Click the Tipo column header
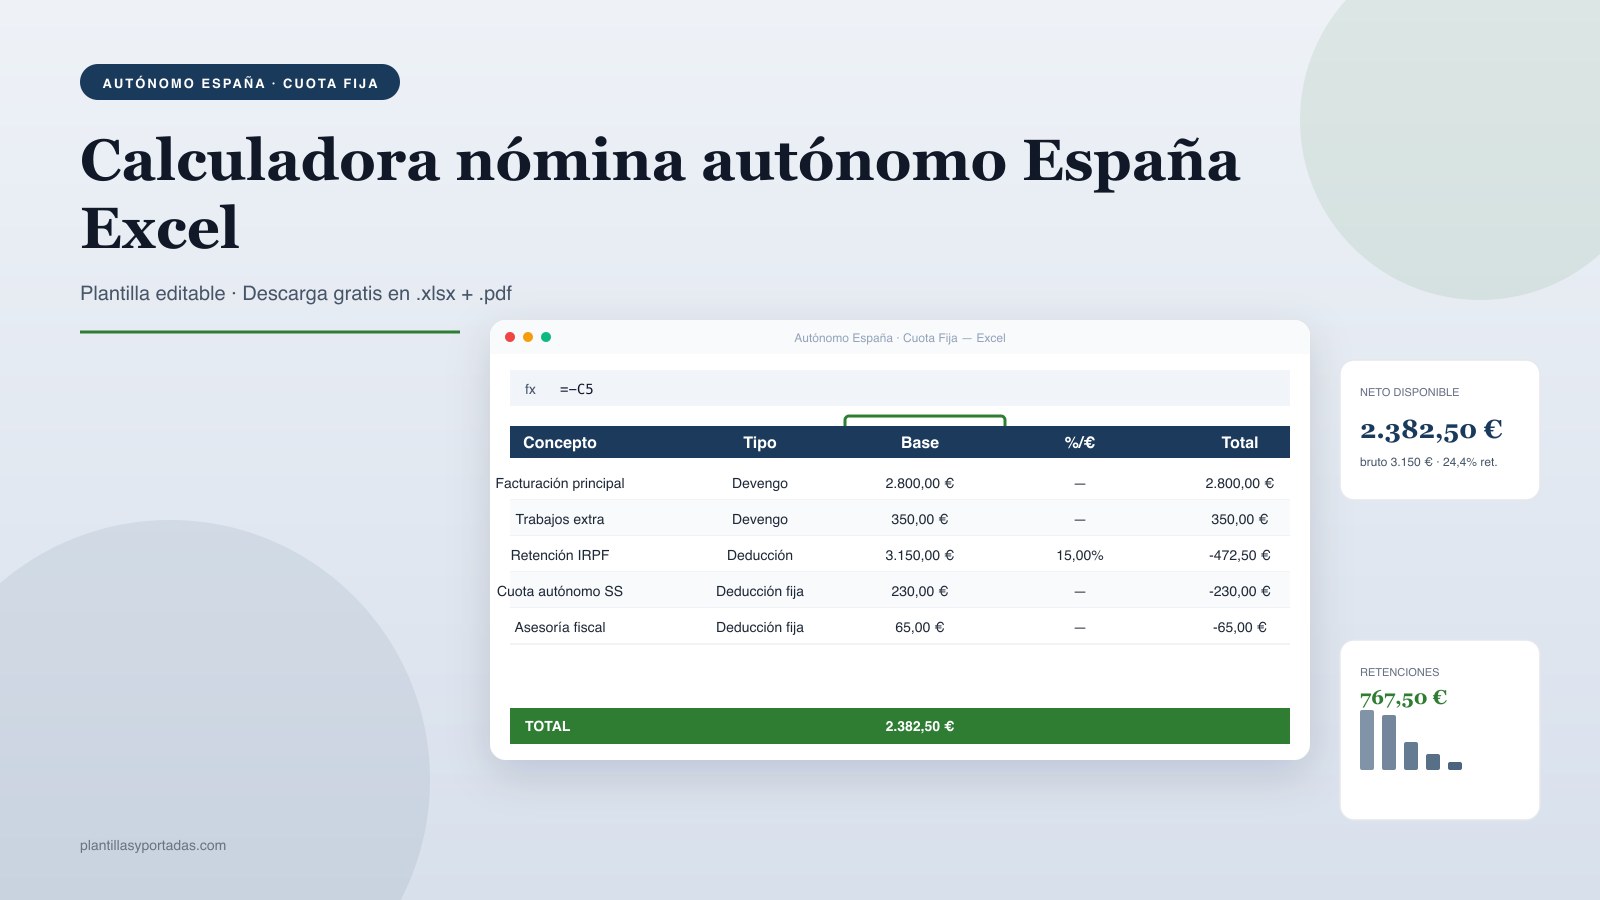1600x900 pixels. 760,442
